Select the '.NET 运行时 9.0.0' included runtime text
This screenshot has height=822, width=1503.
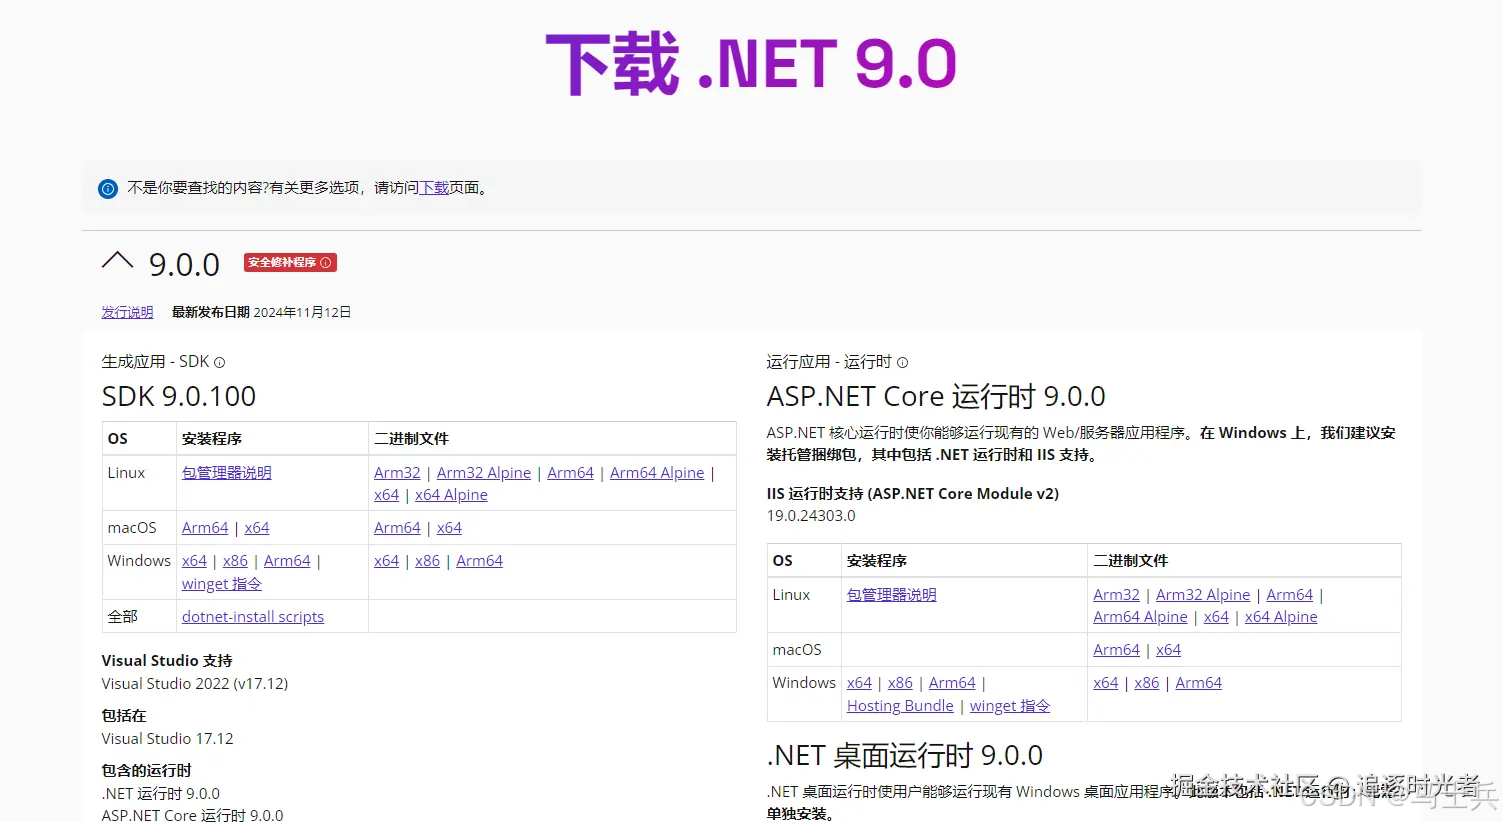[161, 794]
